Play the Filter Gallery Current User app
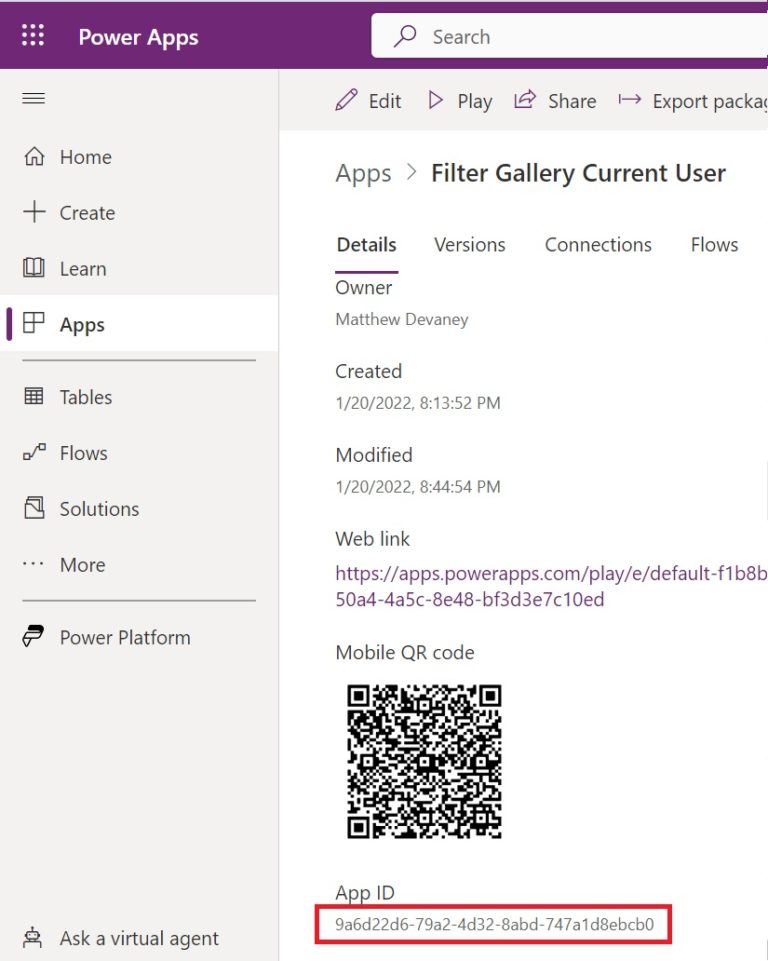This screenshot has width=768, height=961. (459, 100)
